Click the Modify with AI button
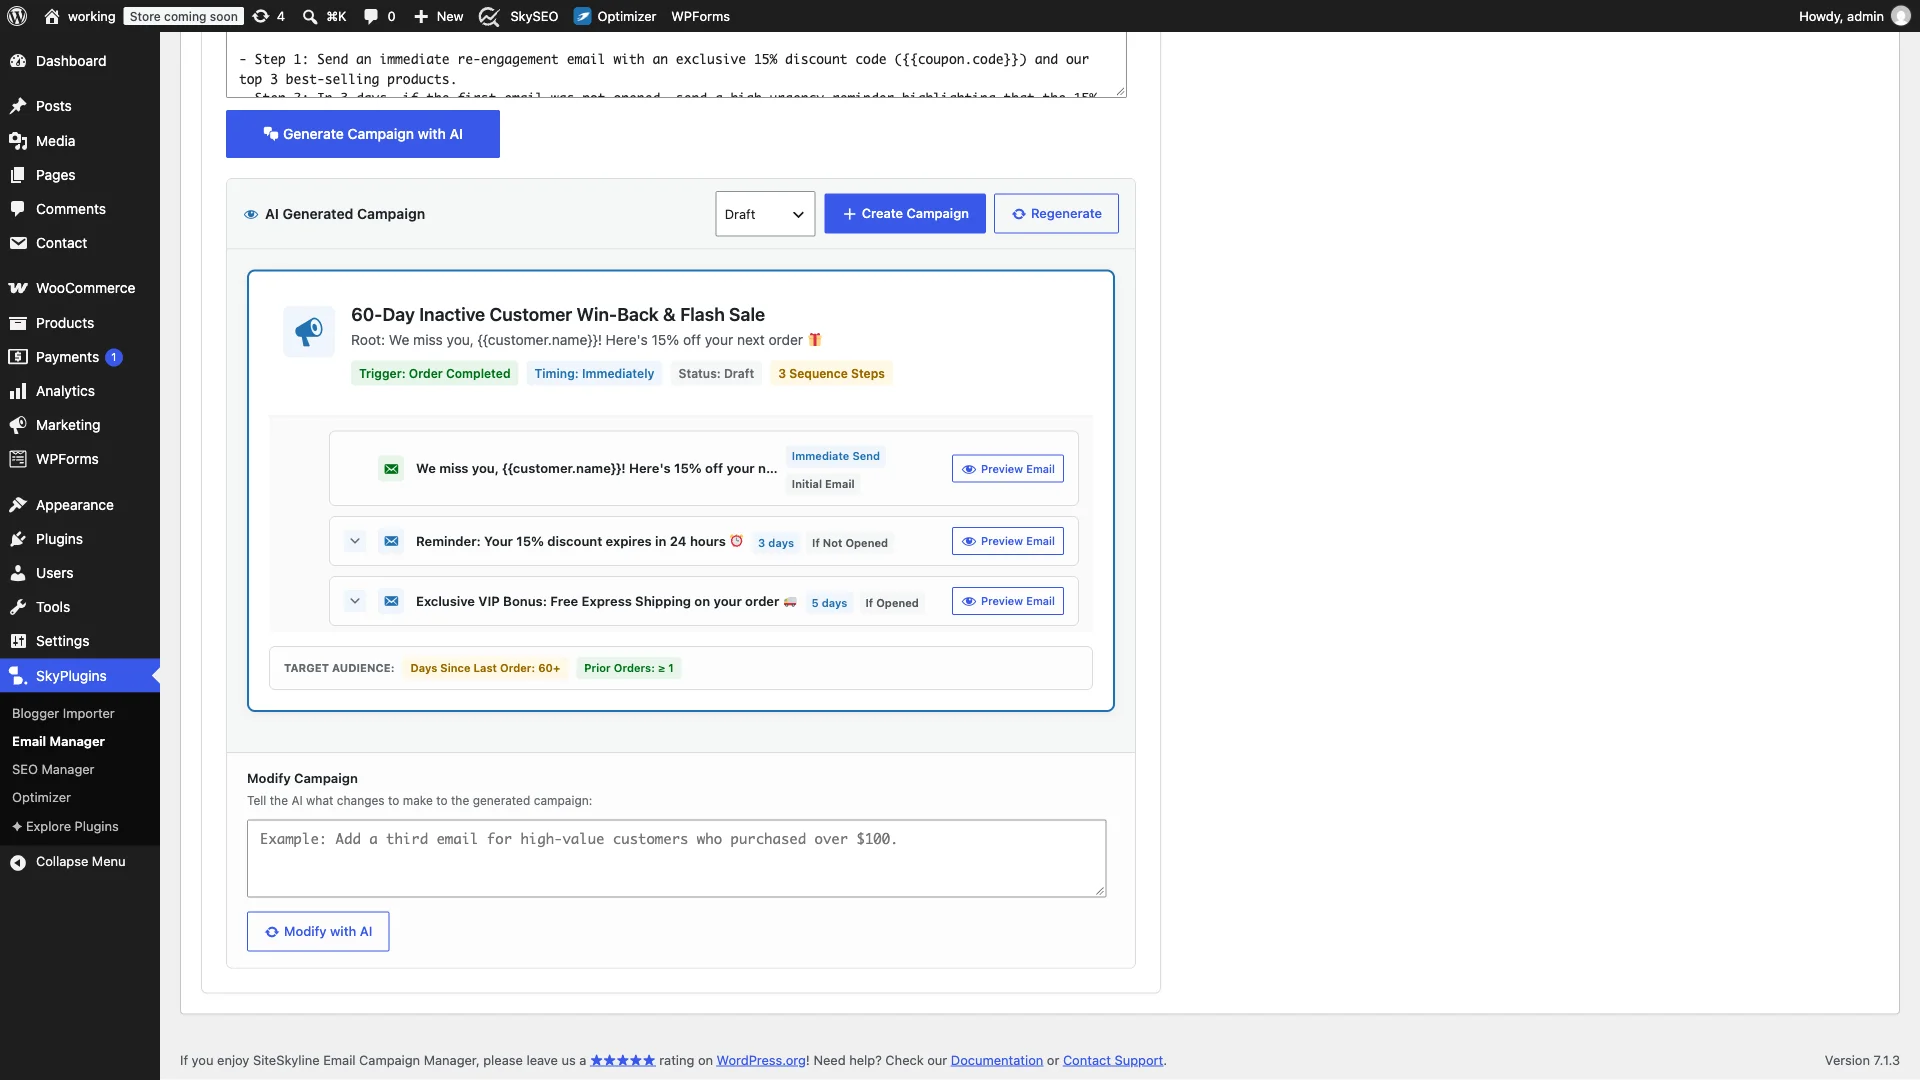This screenshot has height=1080, width=1920. pyautogui.click(x=318, y=931)
